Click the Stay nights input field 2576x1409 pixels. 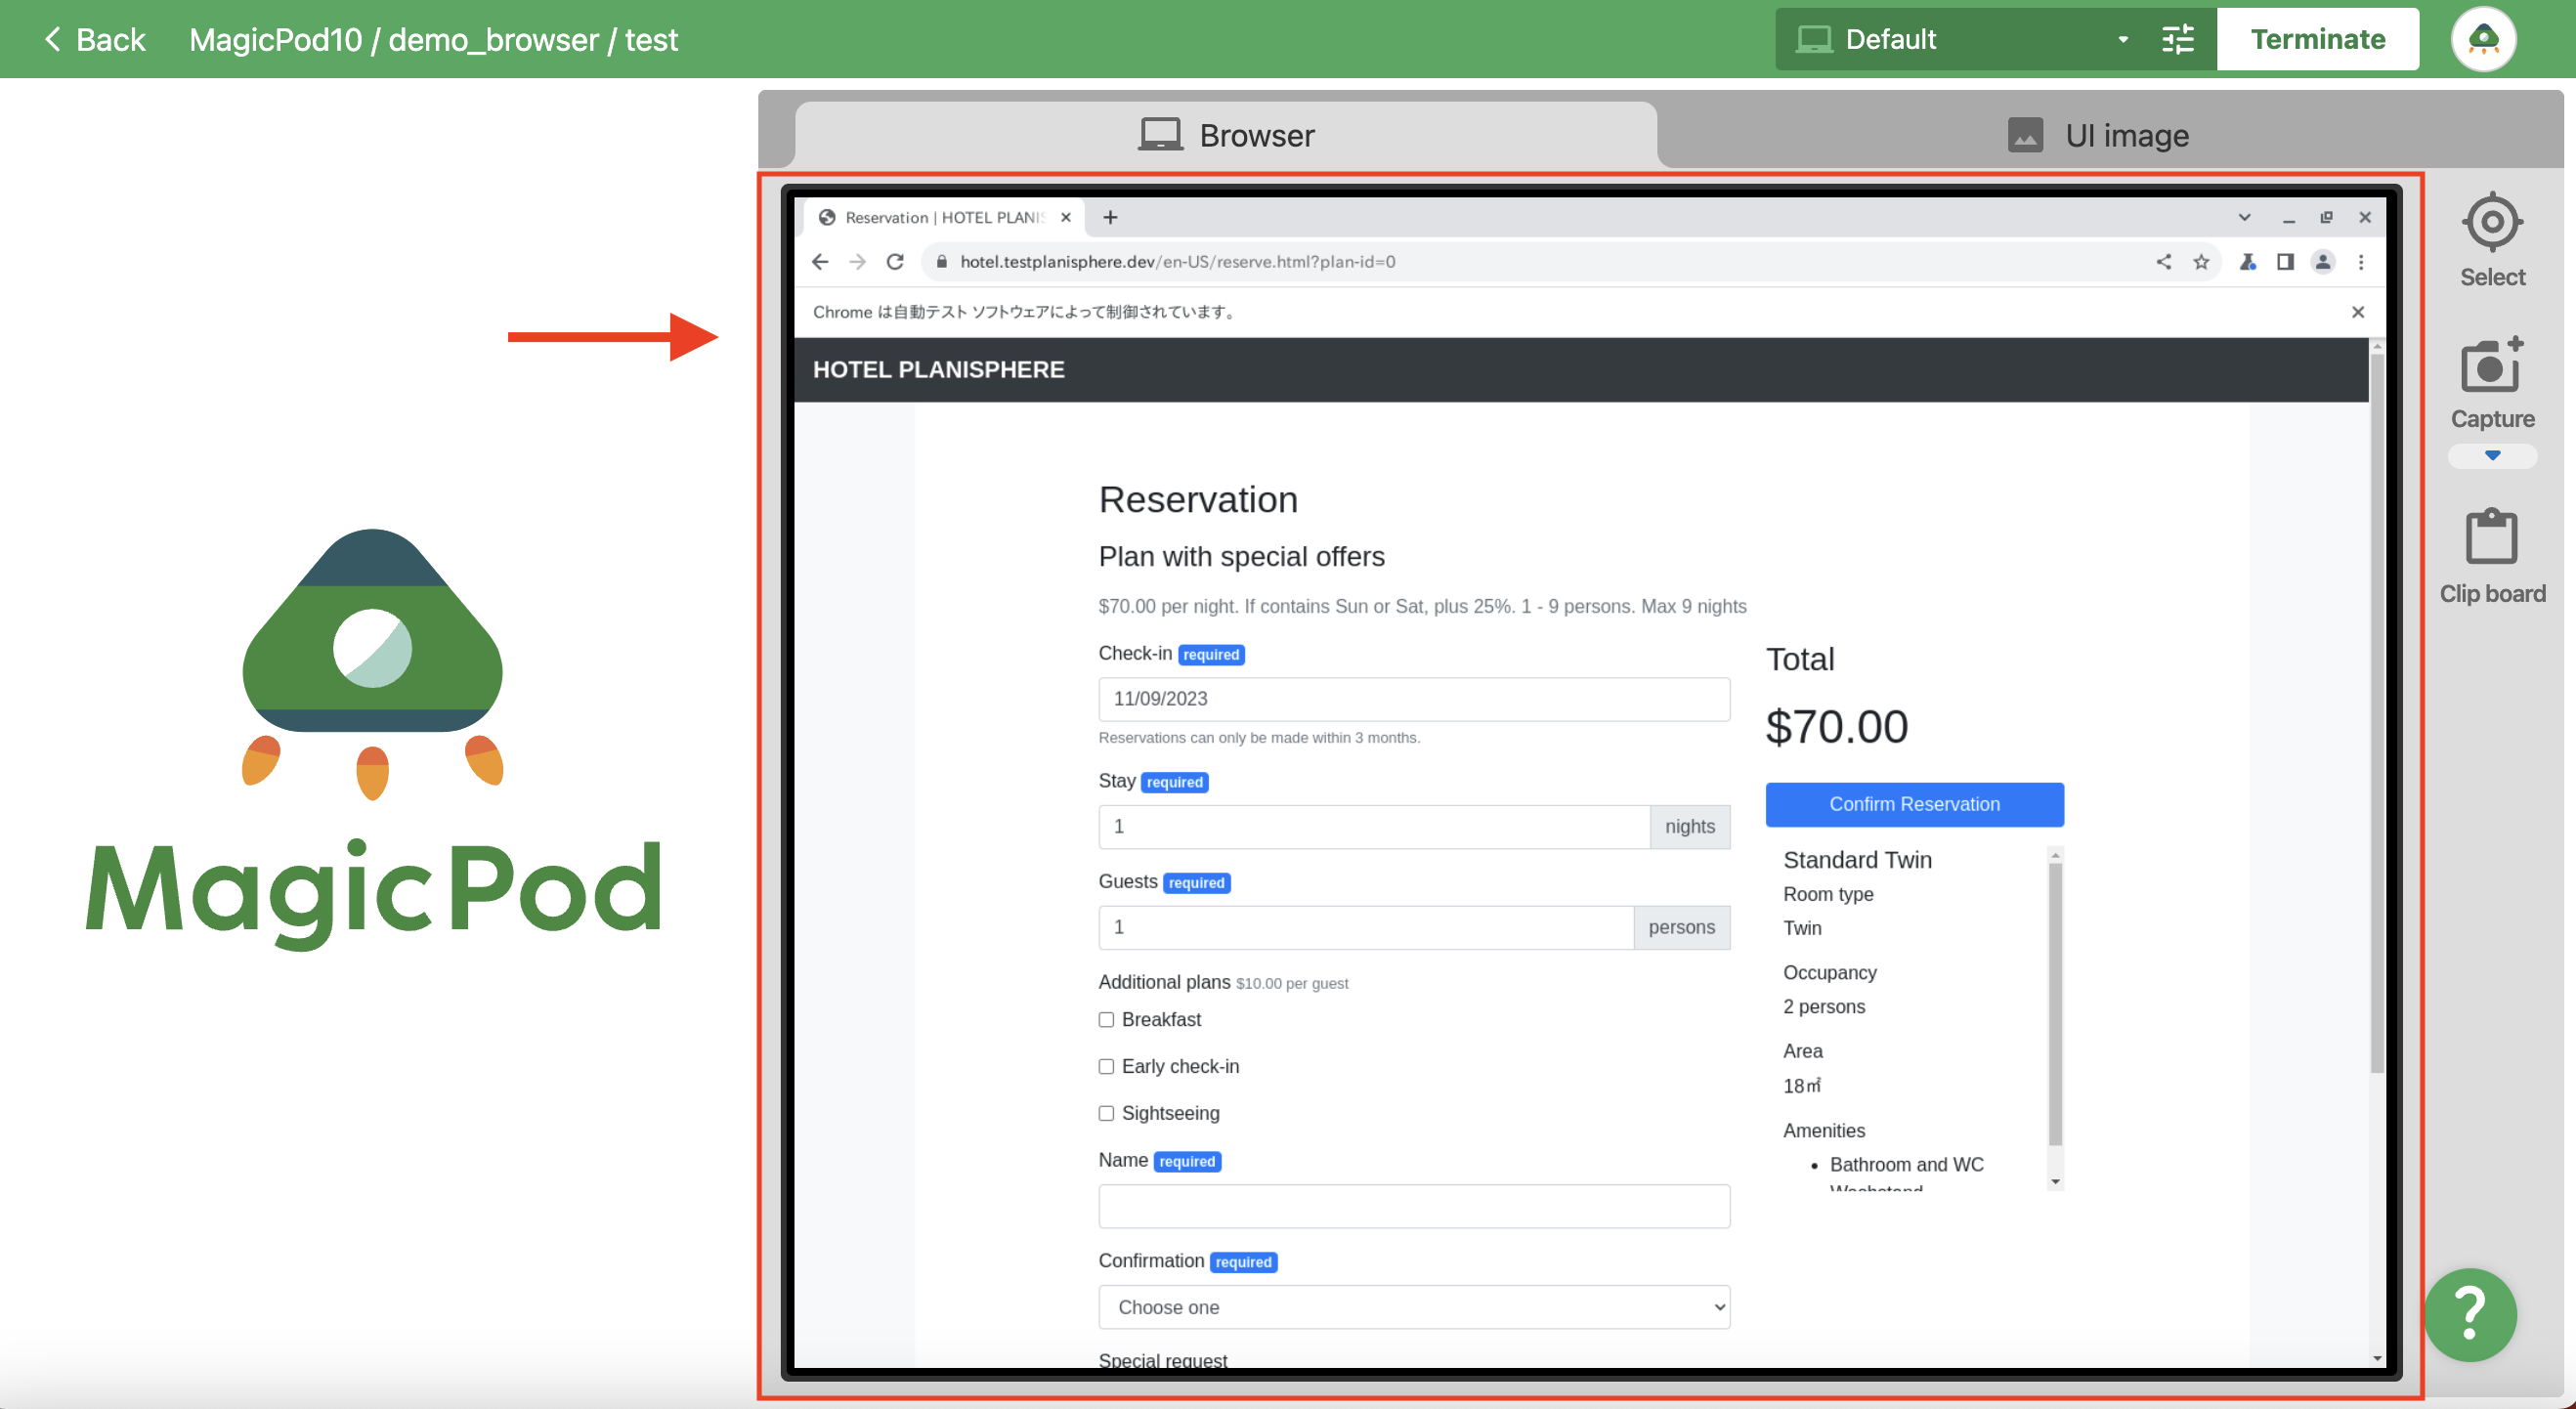tap(1373, 827)
